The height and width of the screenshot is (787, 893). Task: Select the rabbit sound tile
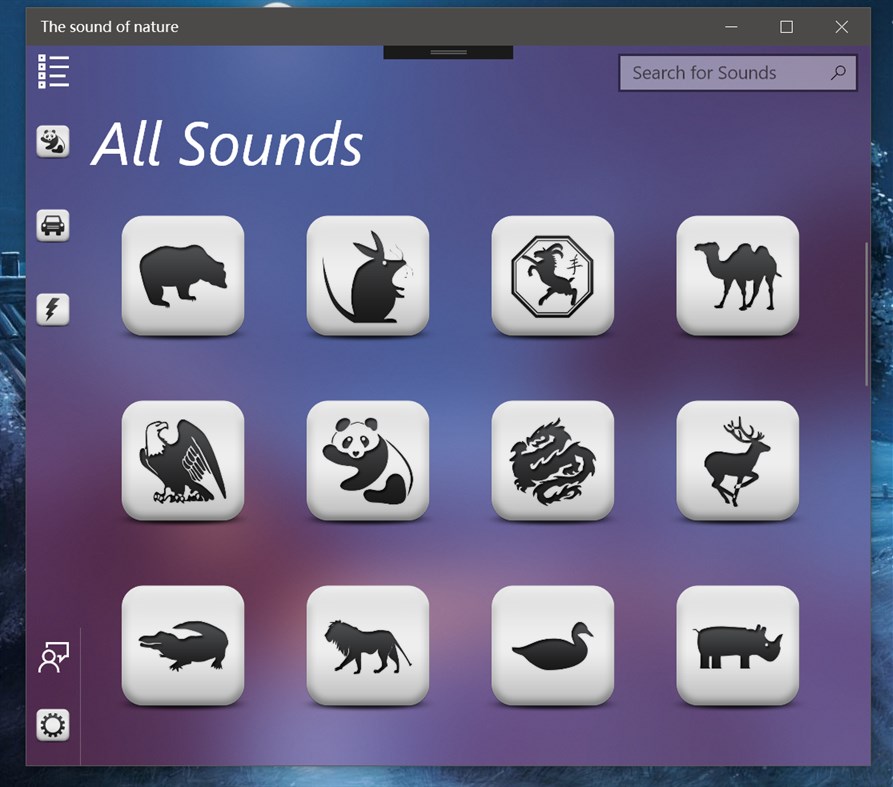pos(368,275)
